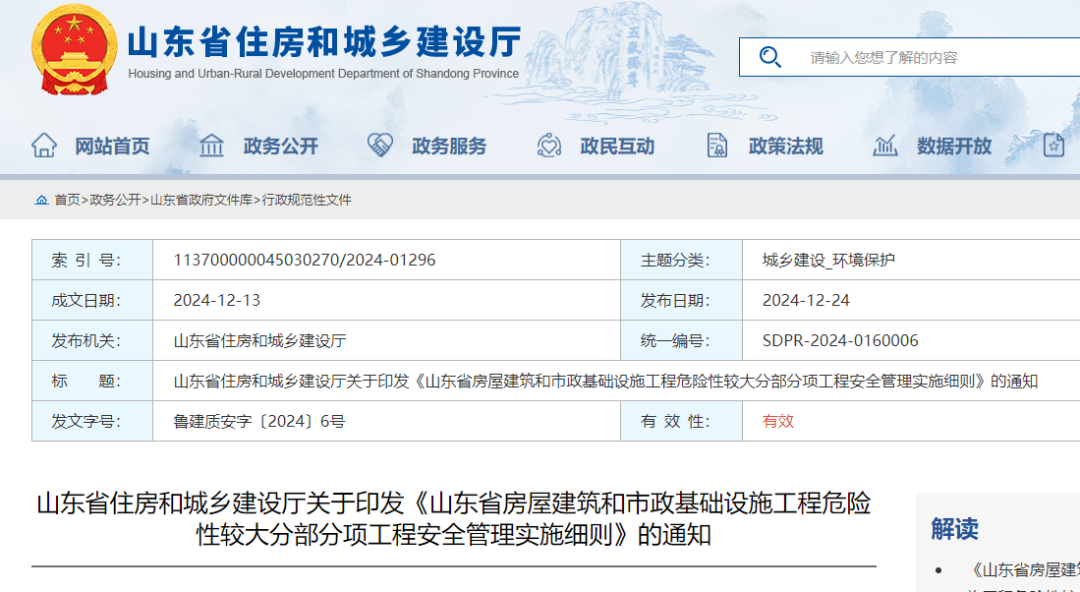Click the 数据开放 chart icon

tap(884, 145)
